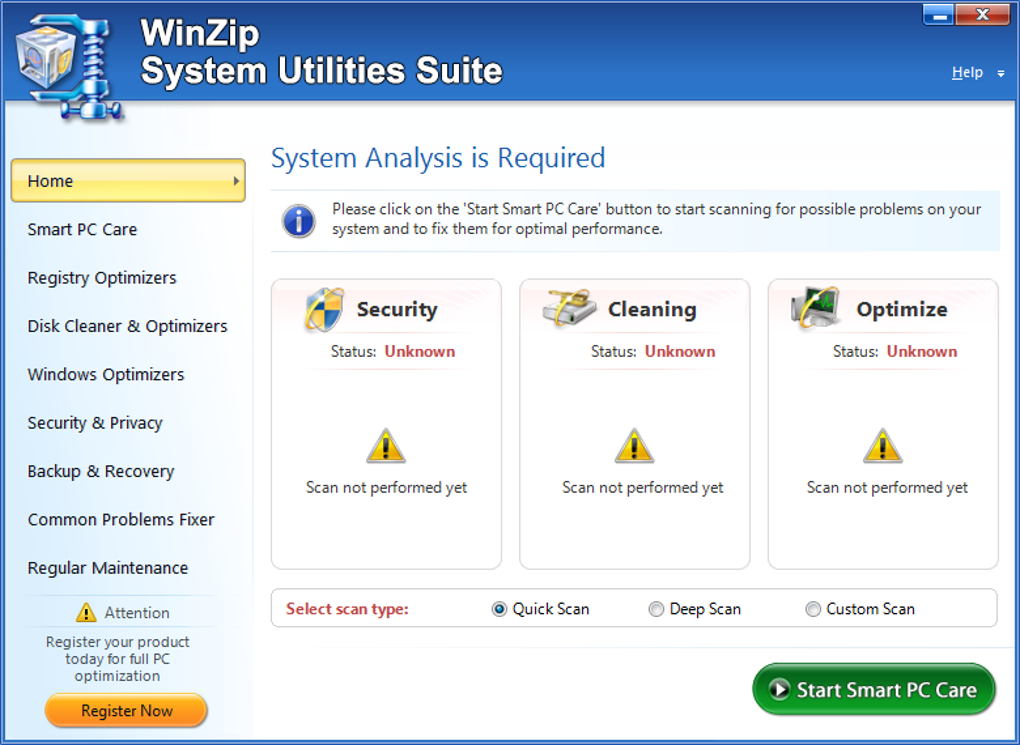The width and height of the screenshot is (1020, 745).
Task: Open Smart PC Care section
Action: coord(82,230)
